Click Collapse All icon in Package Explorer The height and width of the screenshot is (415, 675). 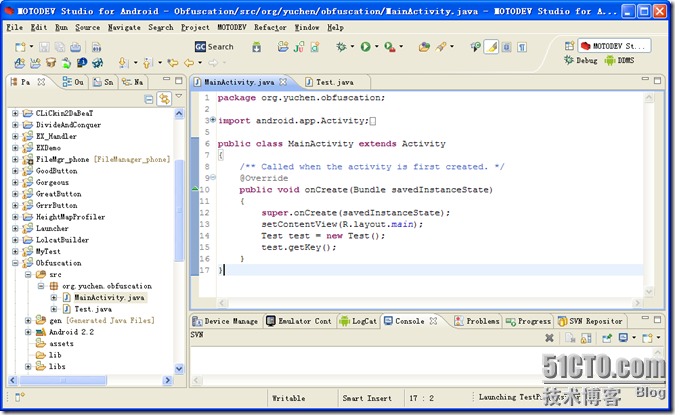(x=149, y=99)
